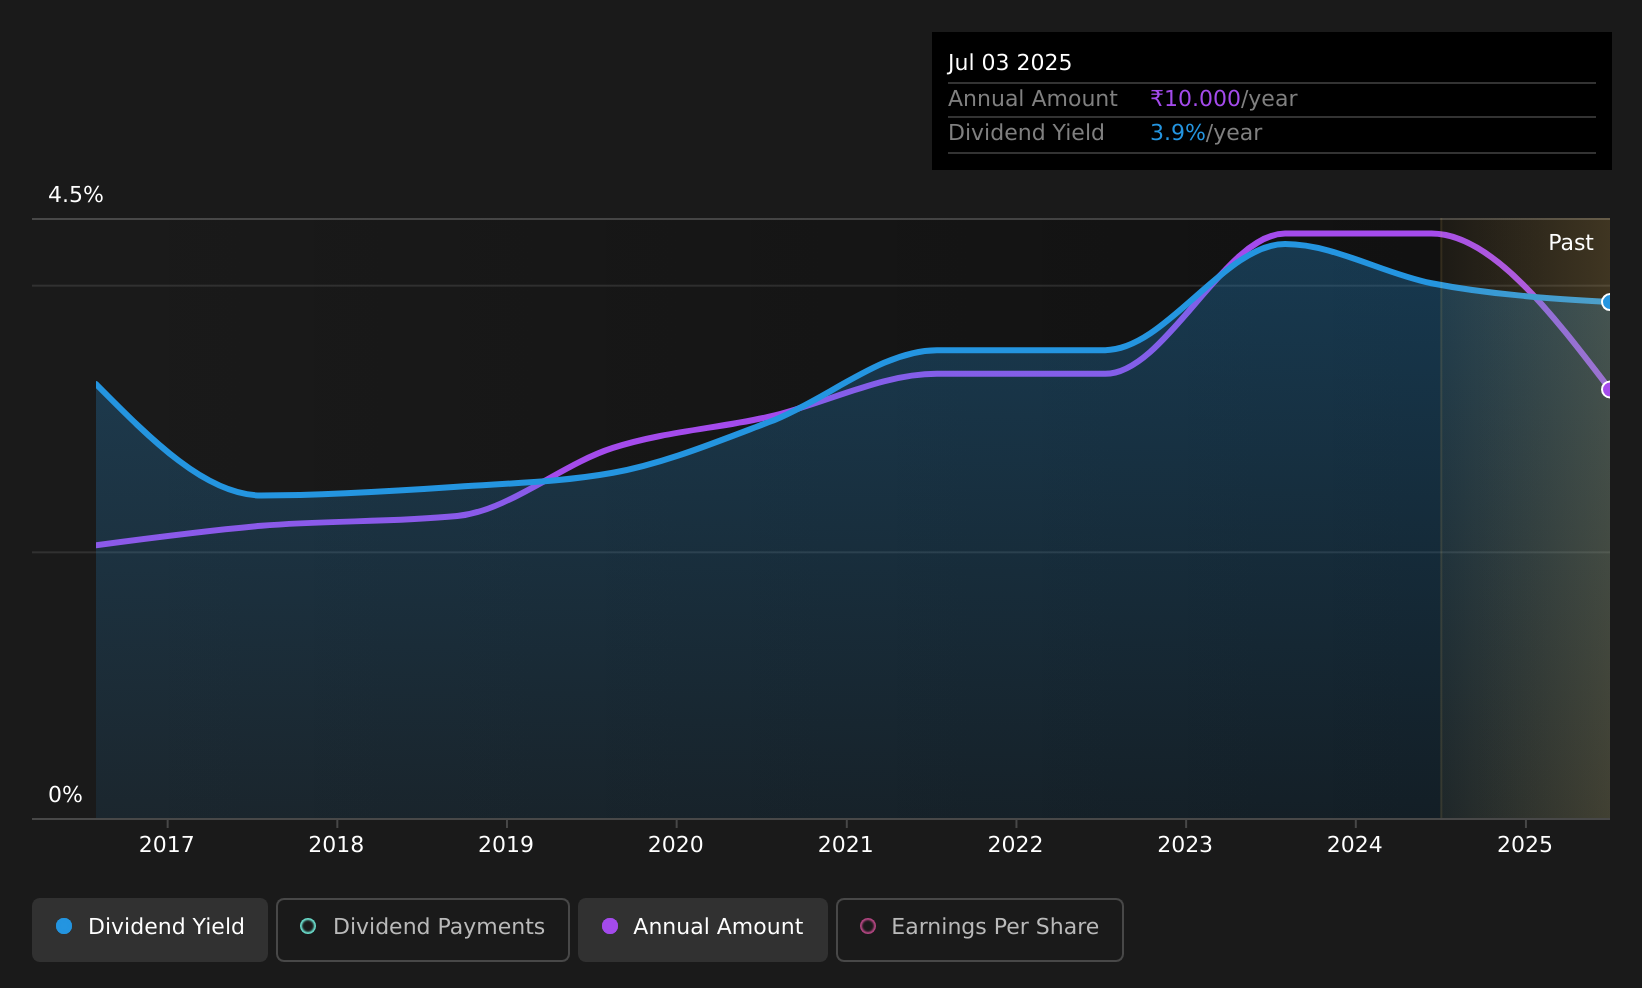This screenshot has width=1642, height=988.
Task: Click the 2021 x-axis label
Action: coord(846,845)
